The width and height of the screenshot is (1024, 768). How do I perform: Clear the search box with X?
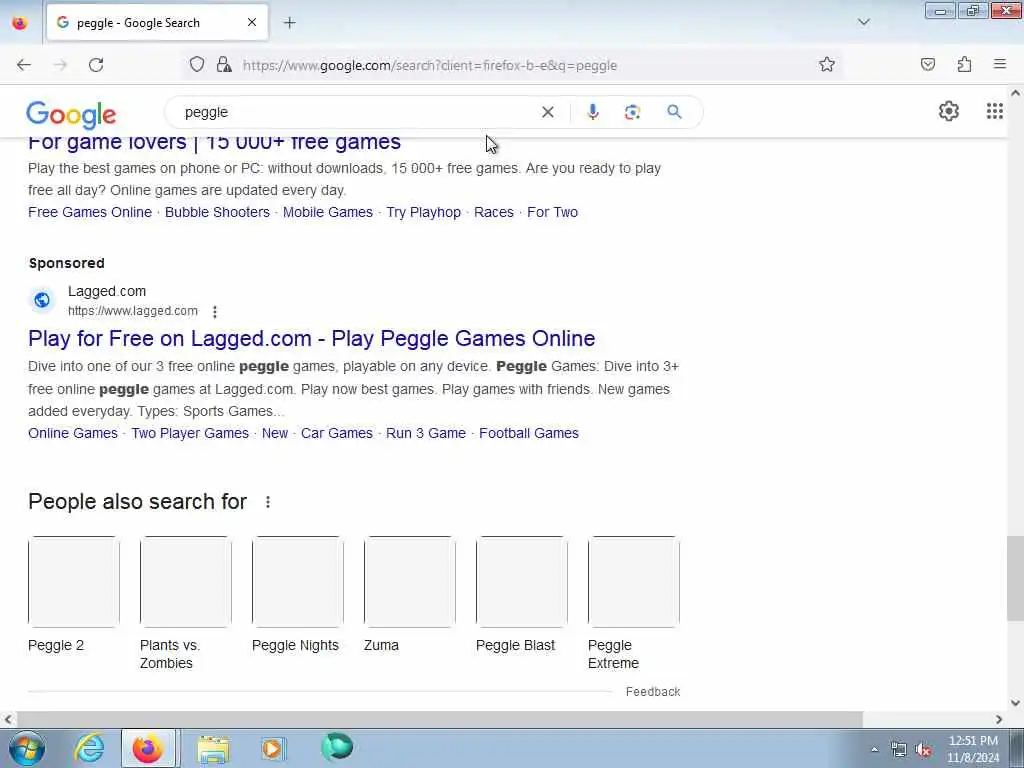548,112
